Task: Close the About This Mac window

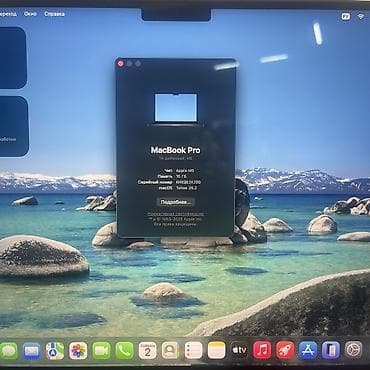Action: (121, 63)
